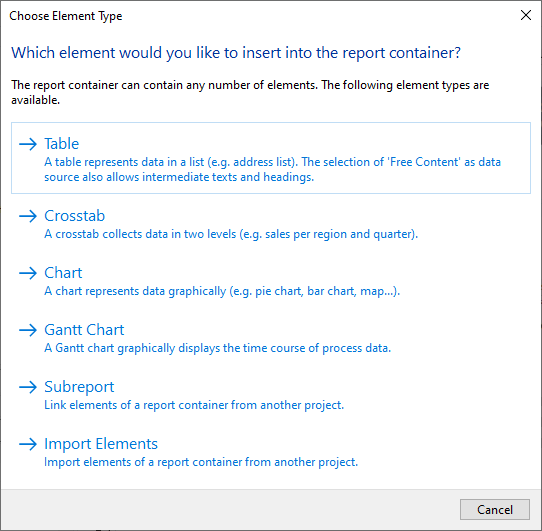Click the table description mentioning 'Free Content'
542x531 pixels.
(x=272, y=169)
